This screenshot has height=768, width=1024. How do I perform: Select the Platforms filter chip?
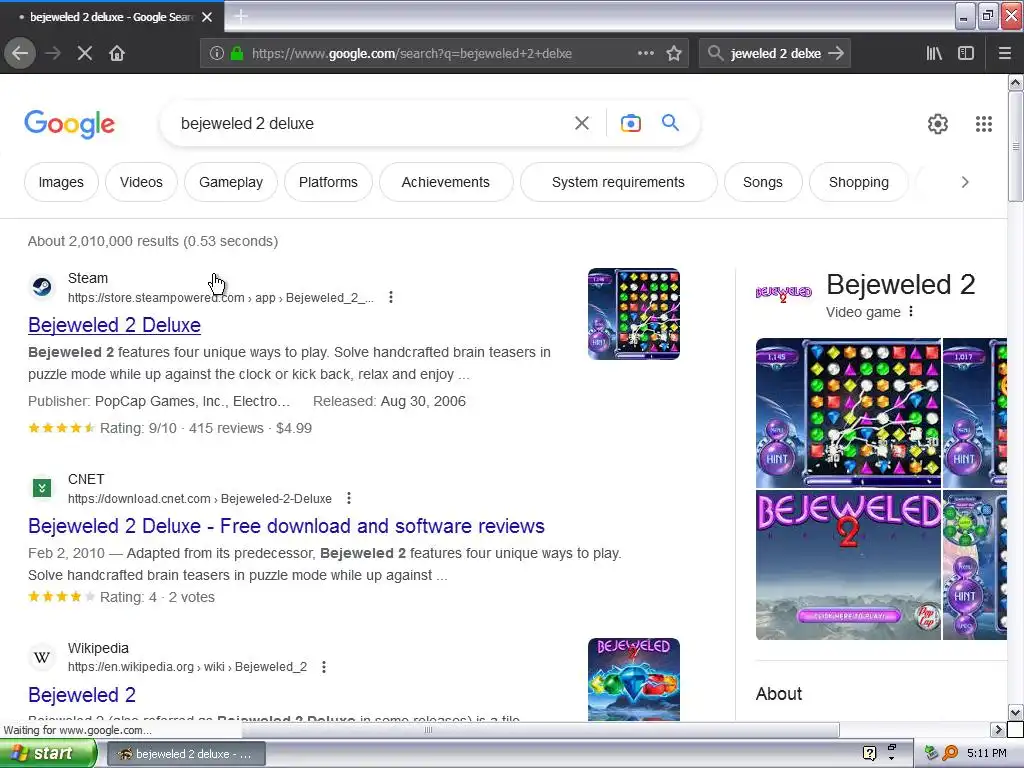click(328, 182)
